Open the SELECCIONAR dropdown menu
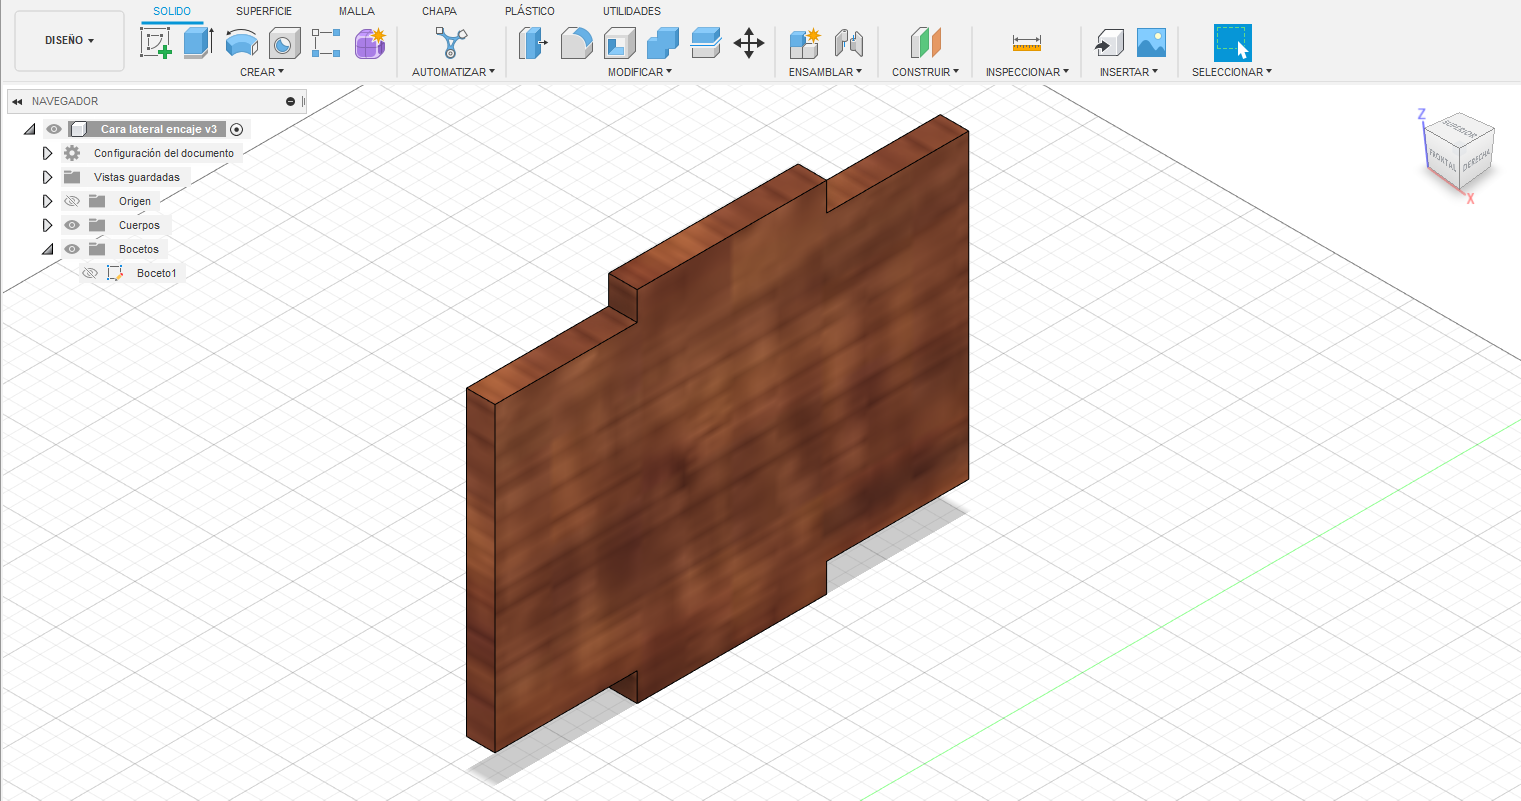The width and height of the screenshot is (1521, 801). 1232,72
